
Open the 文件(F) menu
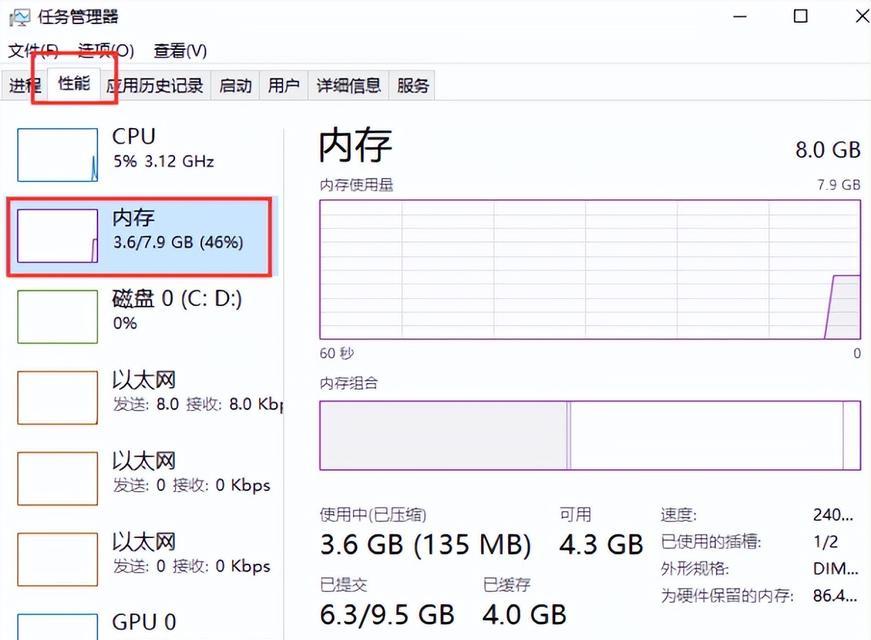(33, 51)
